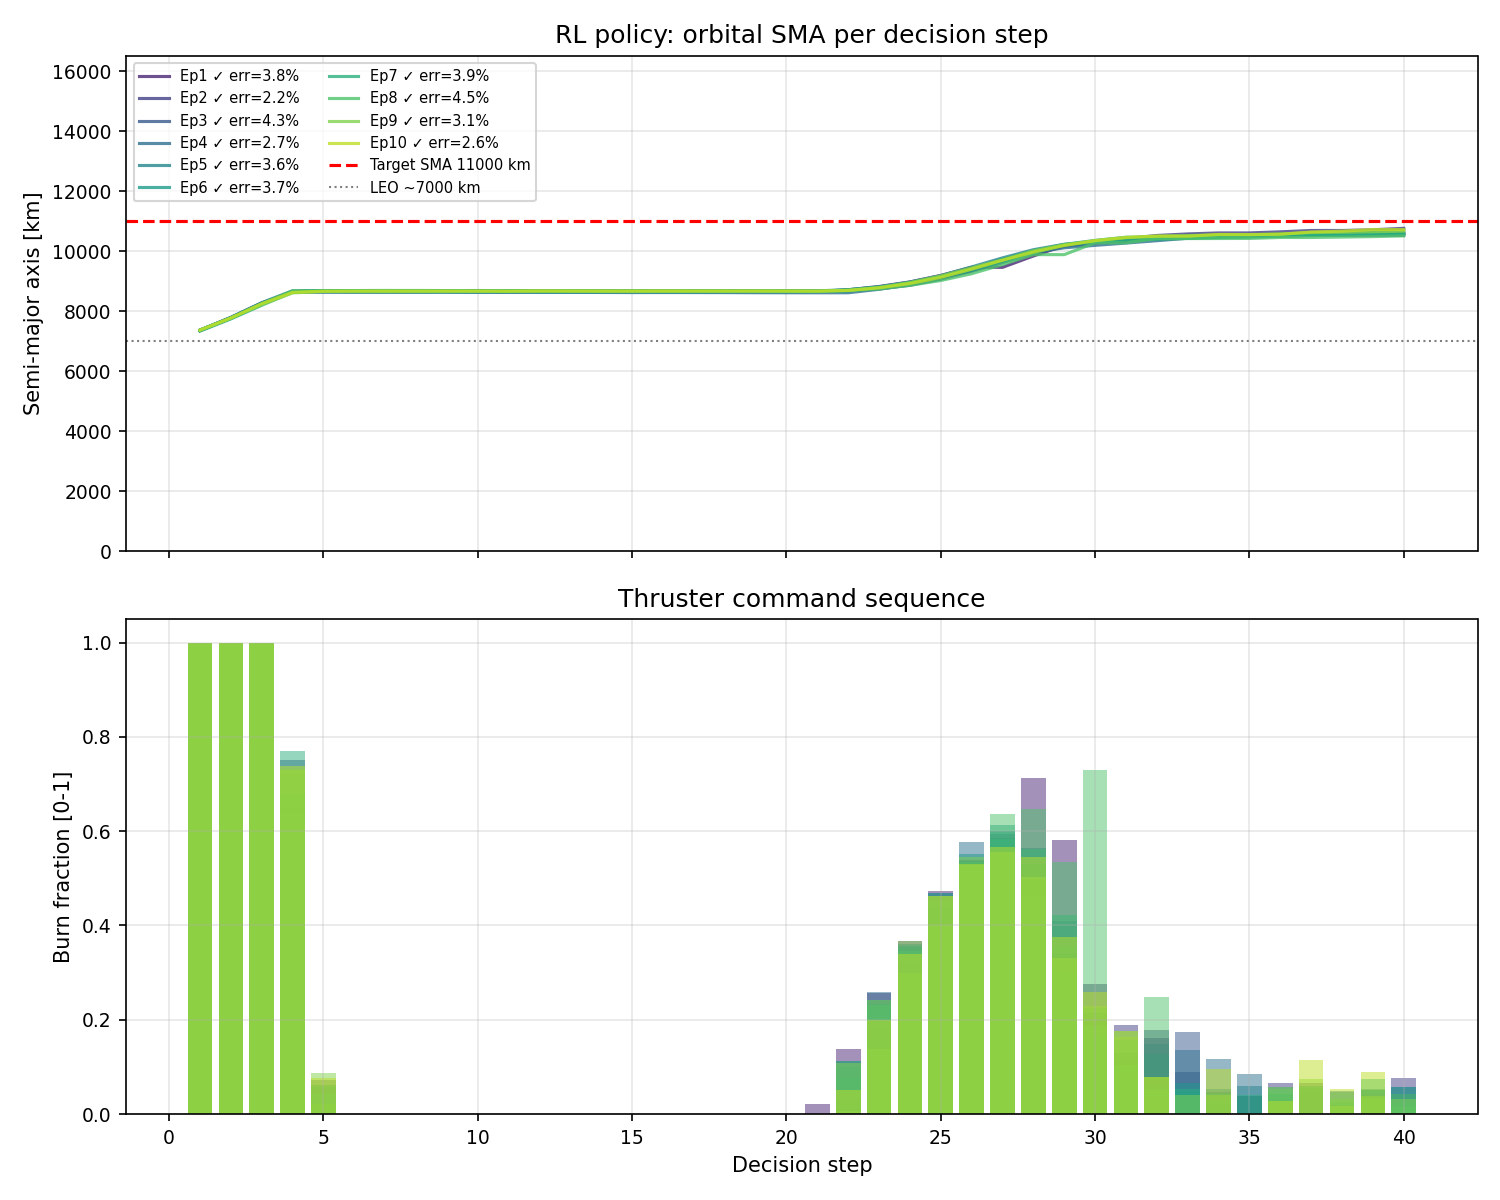Toggle visibility of Ep8 err=4.5% series
Image resolution: width=1500 pixels, height=1200 pixels.
[x=429, y=97]
